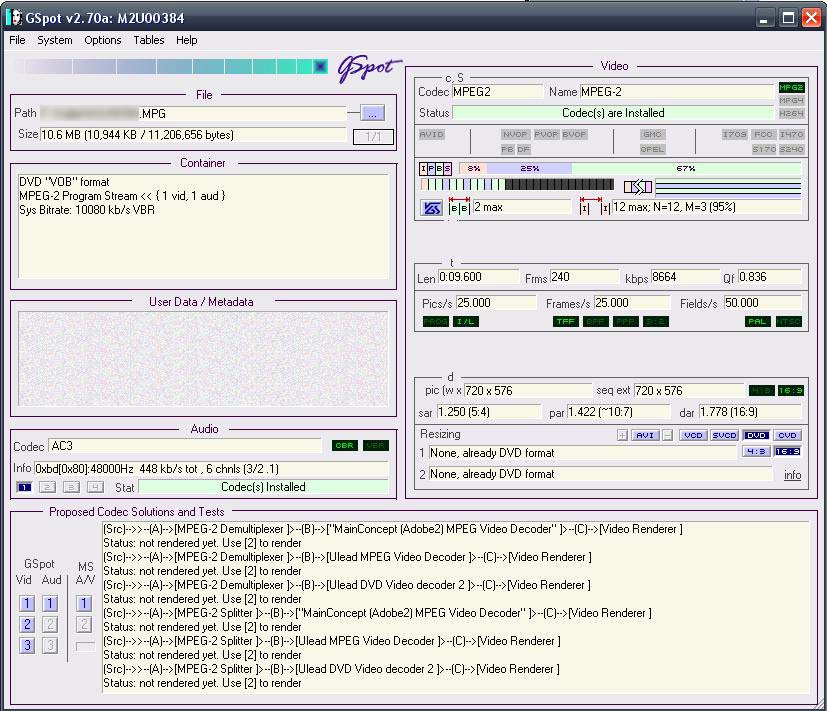The image size is (827, 711).
Task: Select audio stream 4 button
Action: click(x=95, y=487)
